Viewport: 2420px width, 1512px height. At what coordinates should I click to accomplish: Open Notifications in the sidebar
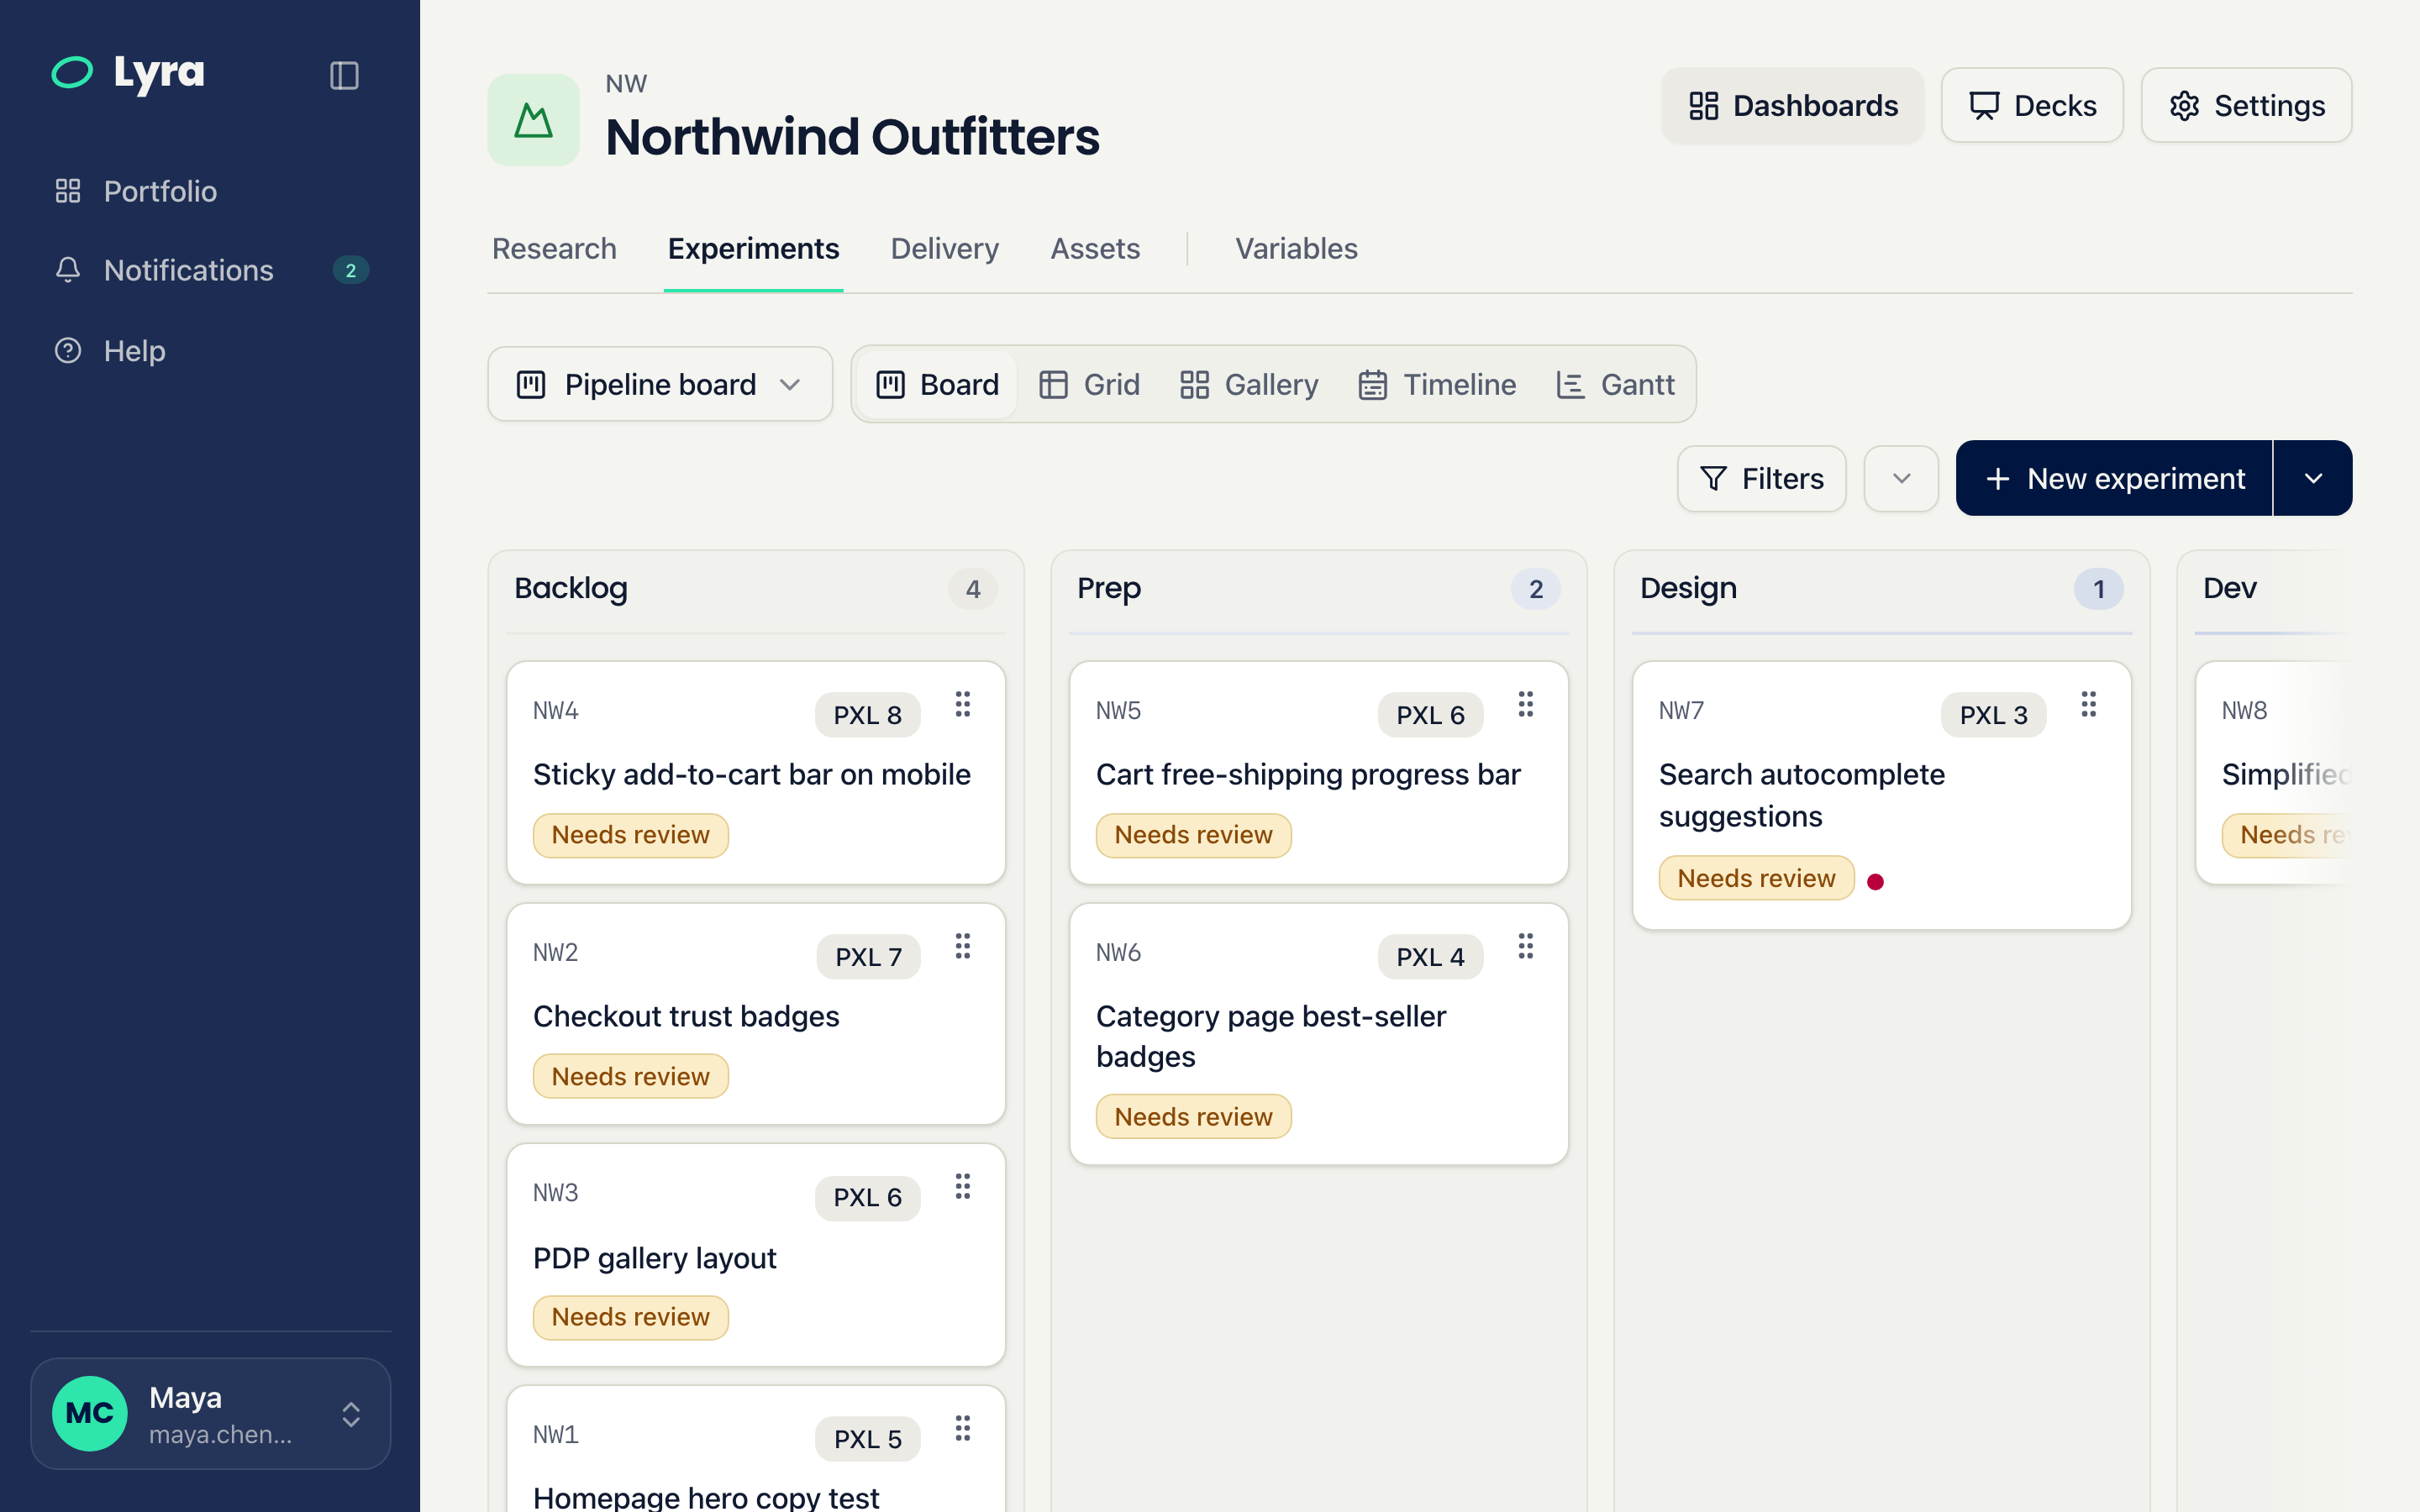tap(210, 270)
